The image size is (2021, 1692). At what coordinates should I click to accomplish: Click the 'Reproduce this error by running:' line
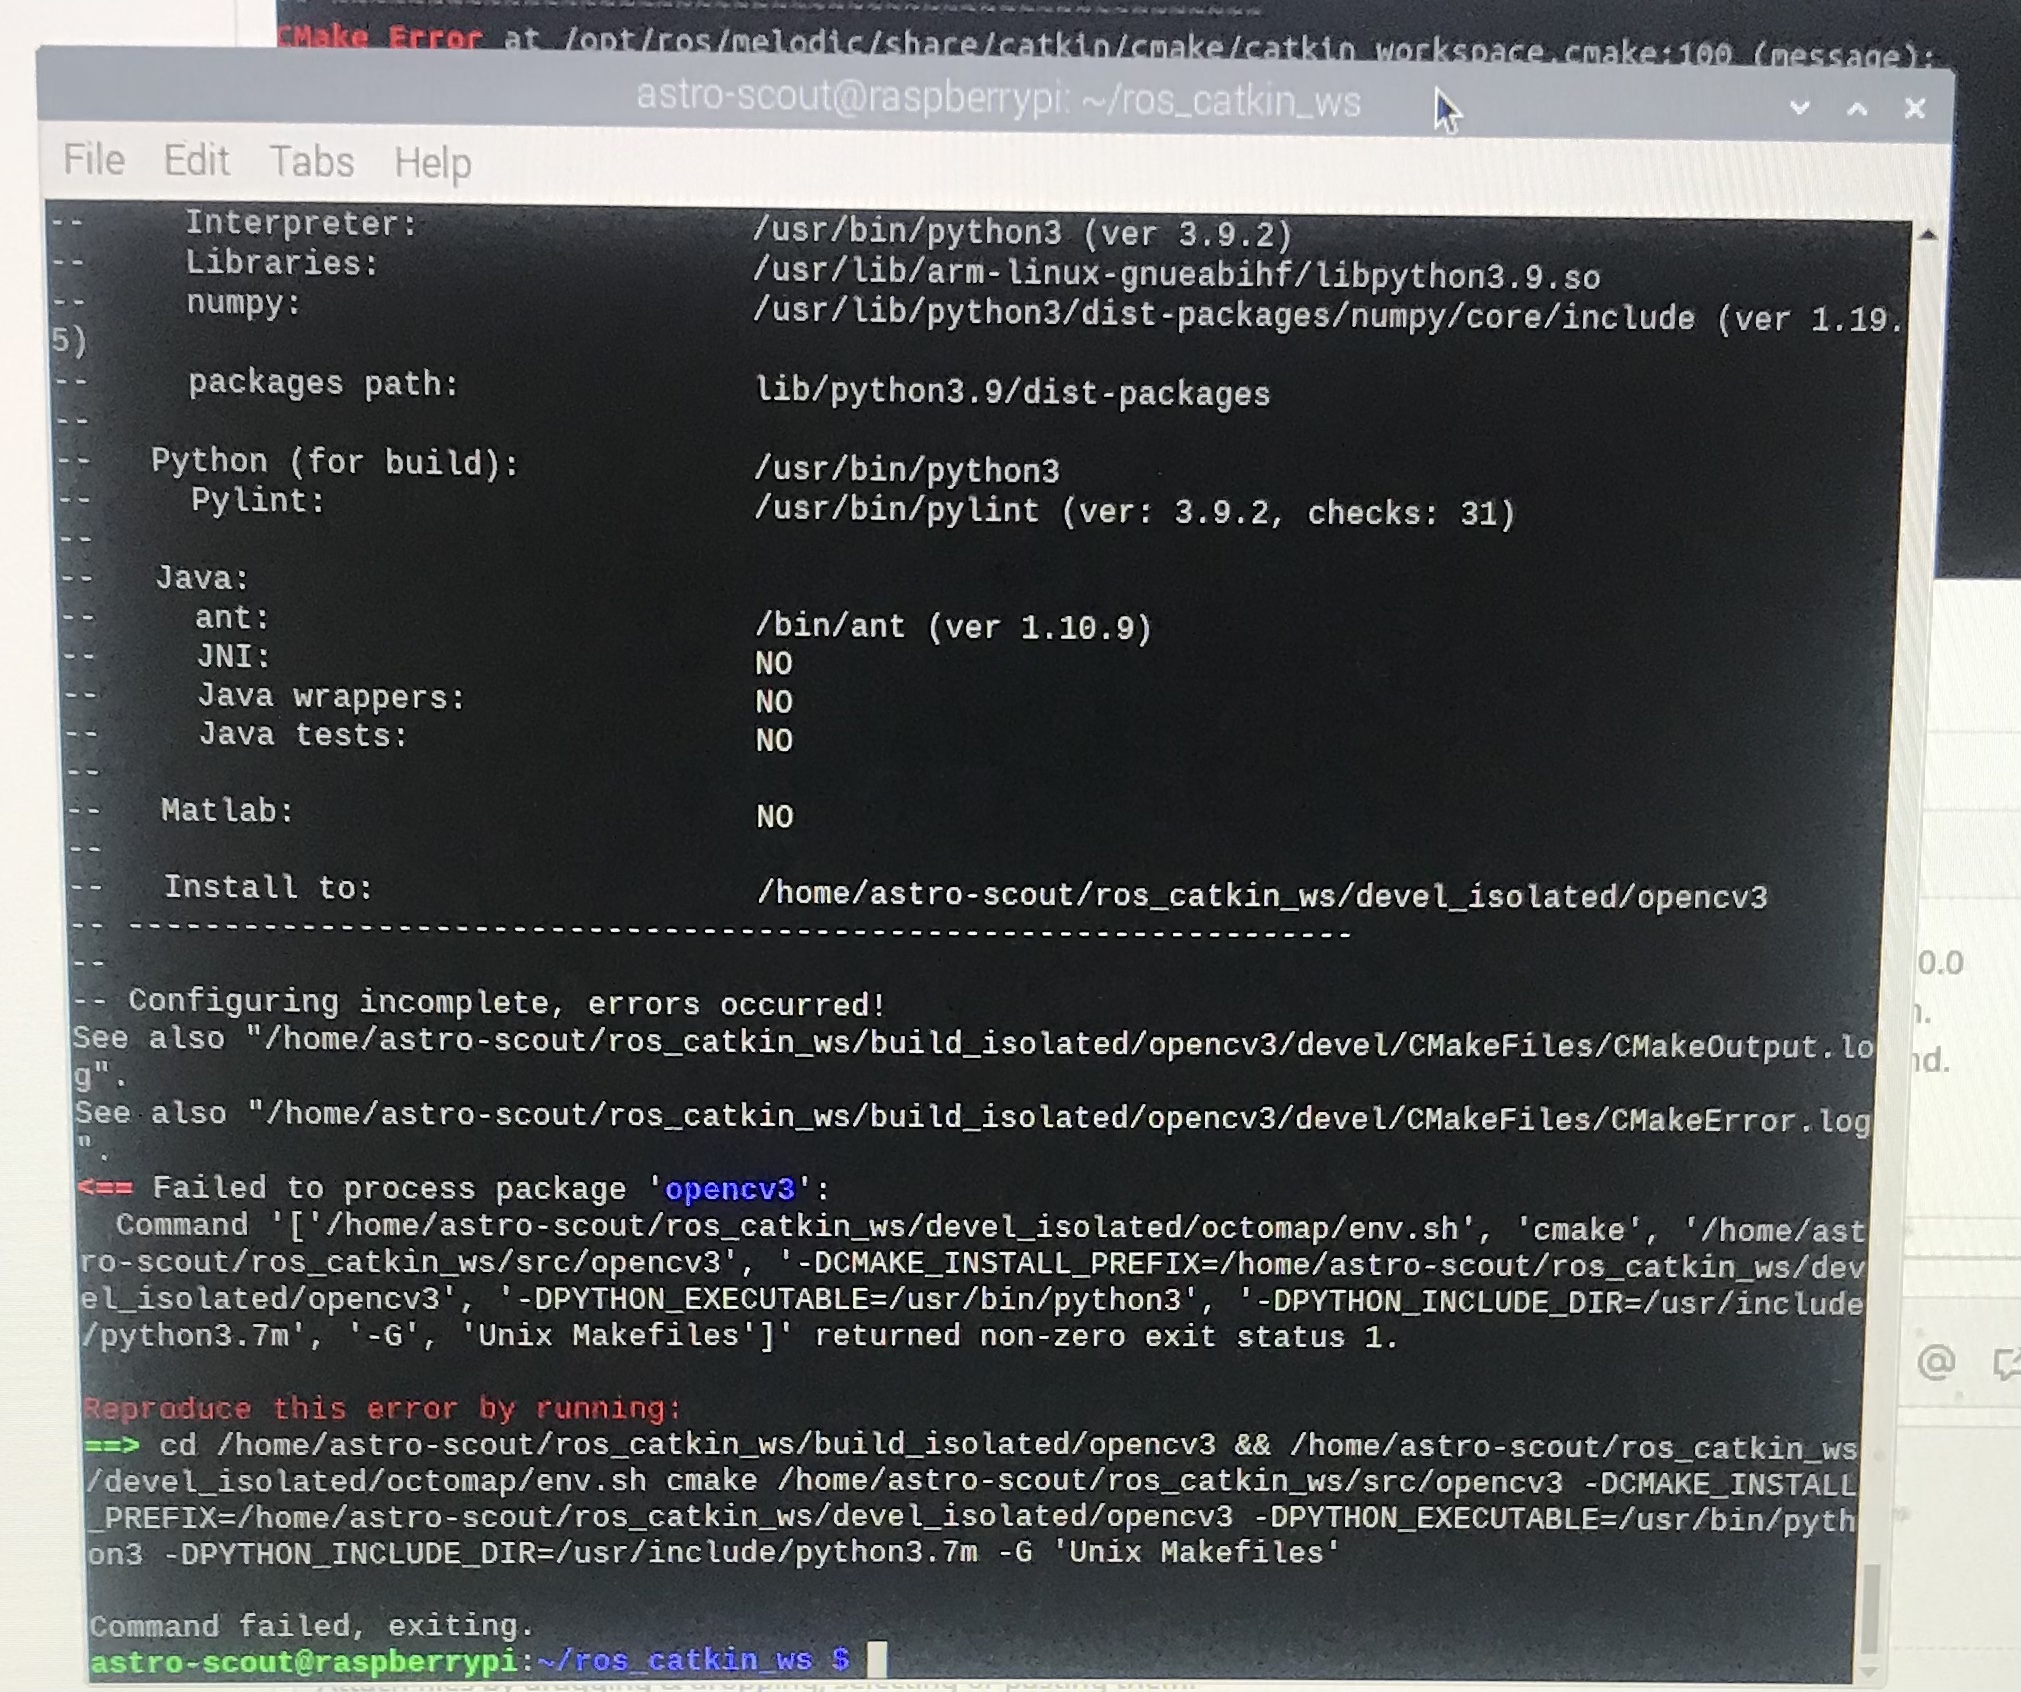380,1408
